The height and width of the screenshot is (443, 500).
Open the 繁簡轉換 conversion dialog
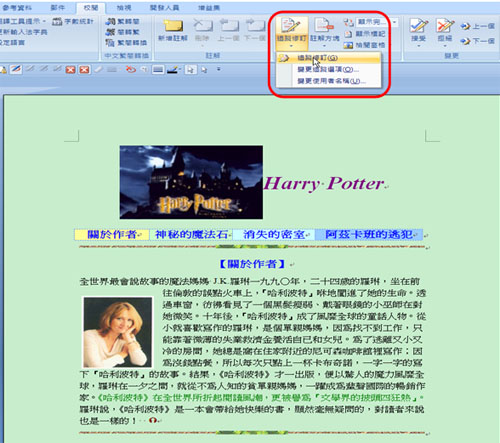click(x=126, y=43)
